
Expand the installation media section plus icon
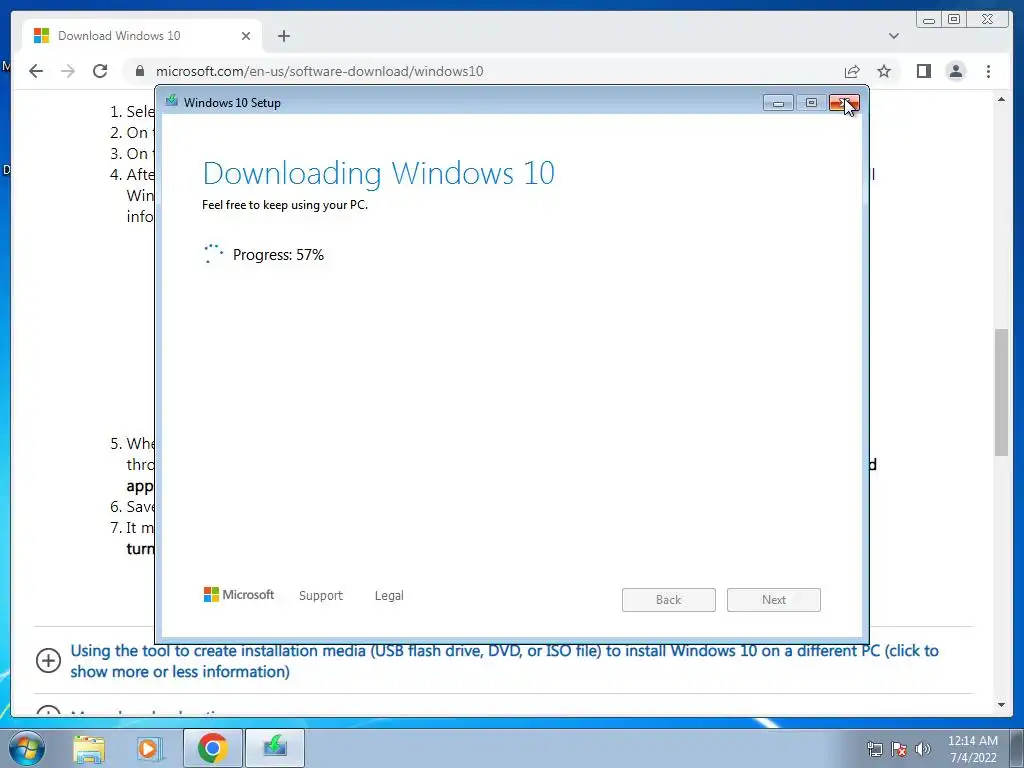pyautogui.click(x=48, y=660)
